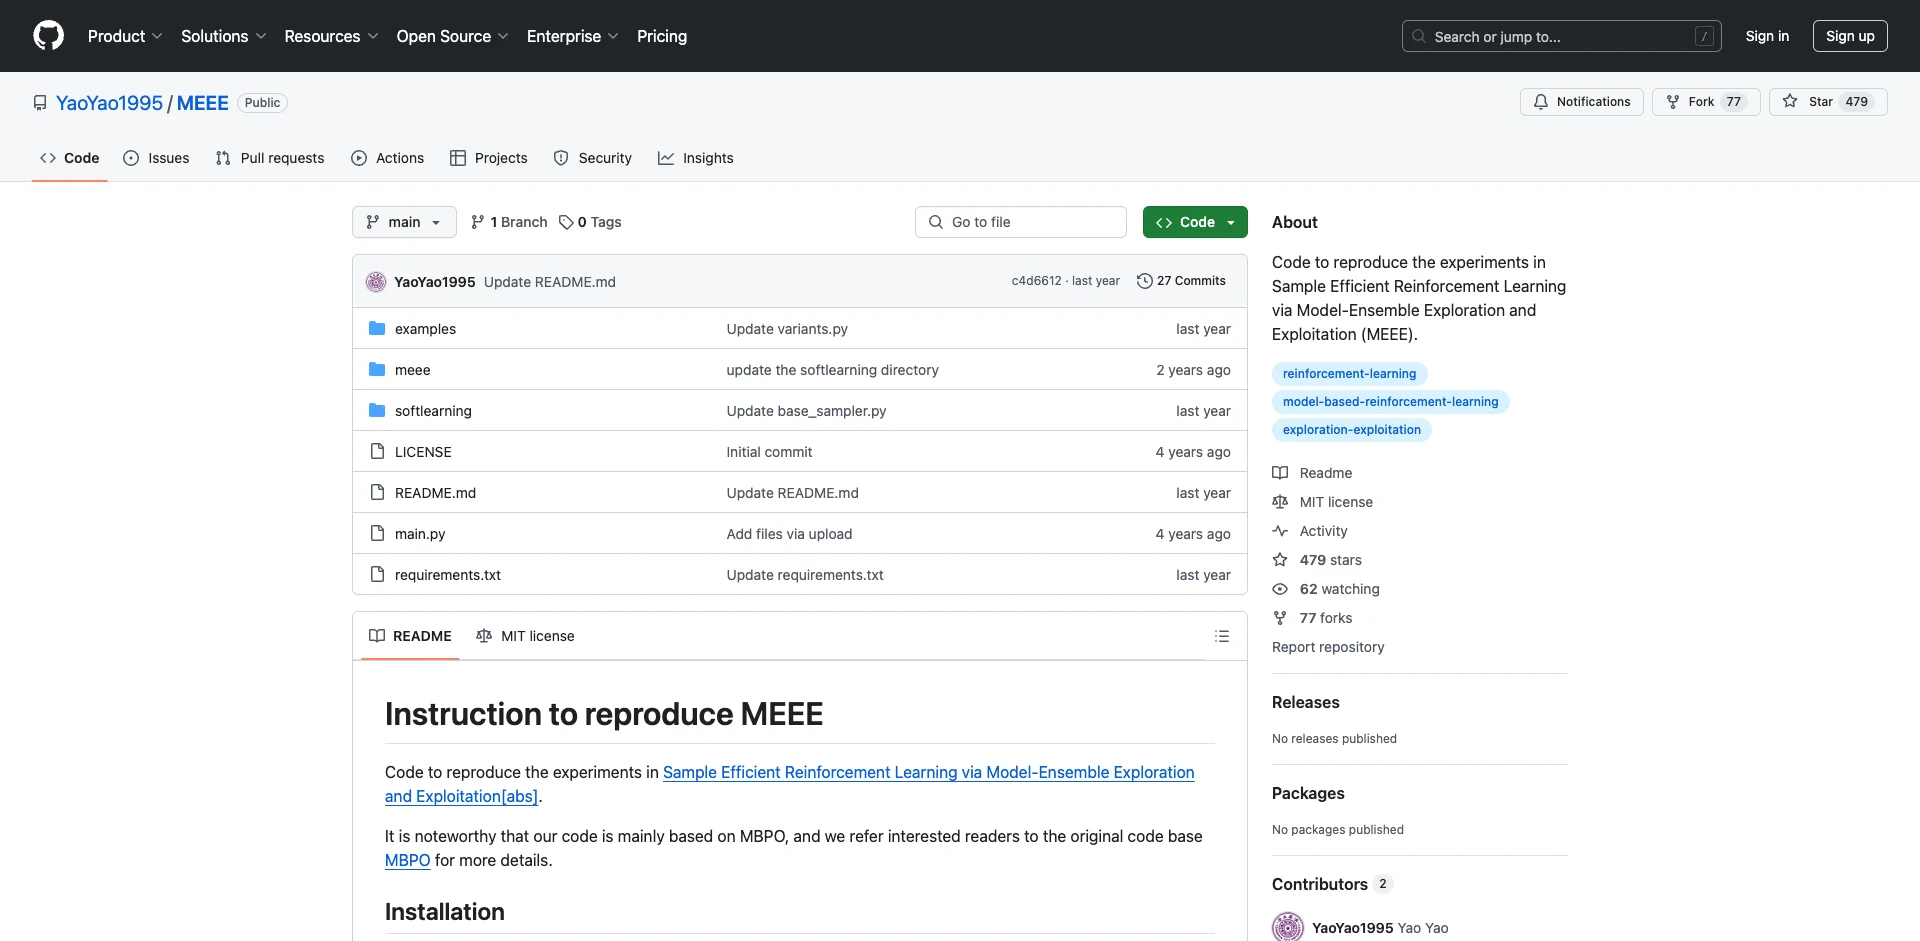Click the Notifications bell button
The width and height of the screenshot is (1920, 941).
pos(1581,102)
